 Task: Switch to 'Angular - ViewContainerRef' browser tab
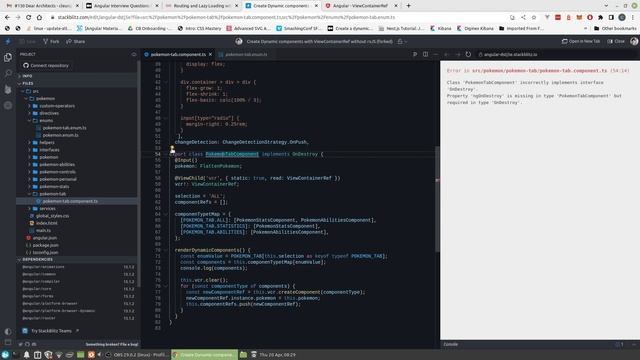[361, 6]
